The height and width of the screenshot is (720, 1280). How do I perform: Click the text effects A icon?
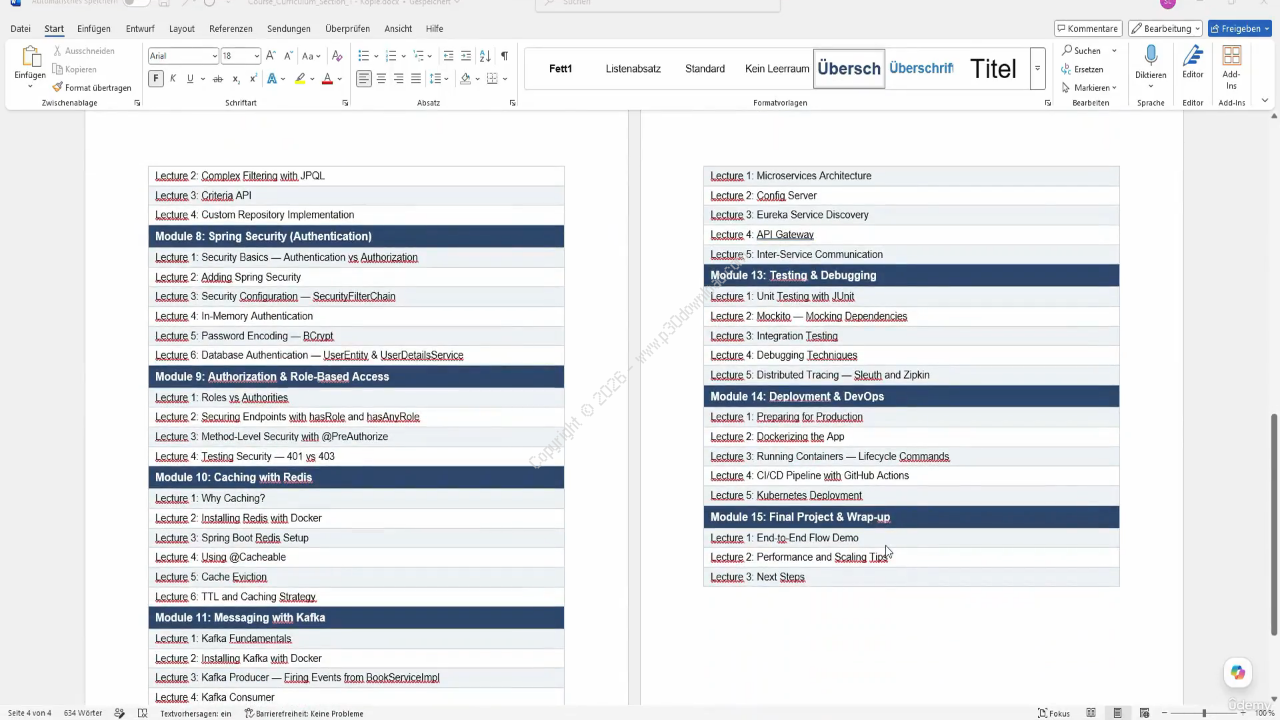(271, 79)
